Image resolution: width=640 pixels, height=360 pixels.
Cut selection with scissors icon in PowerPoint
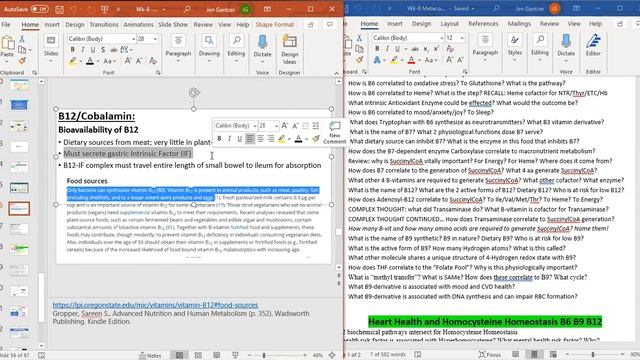tap(22, 39)
